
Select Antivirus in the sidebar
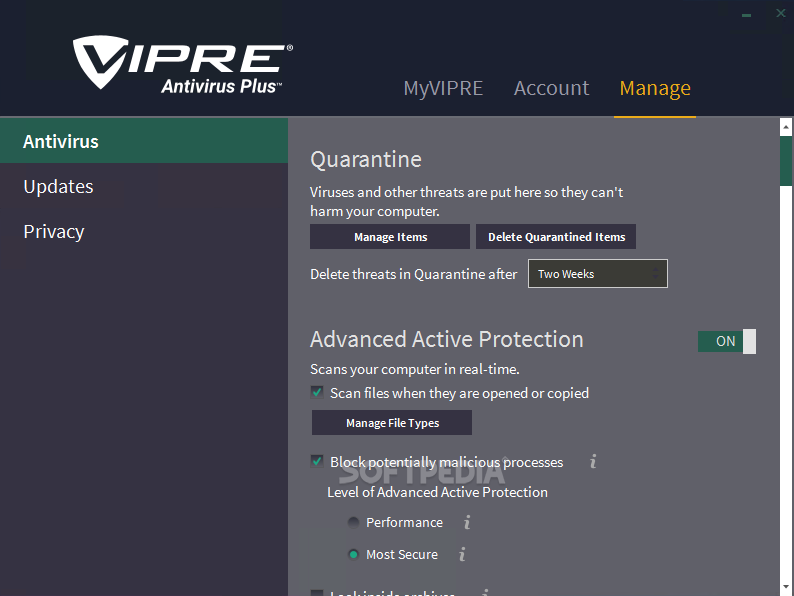pos(144,141)
